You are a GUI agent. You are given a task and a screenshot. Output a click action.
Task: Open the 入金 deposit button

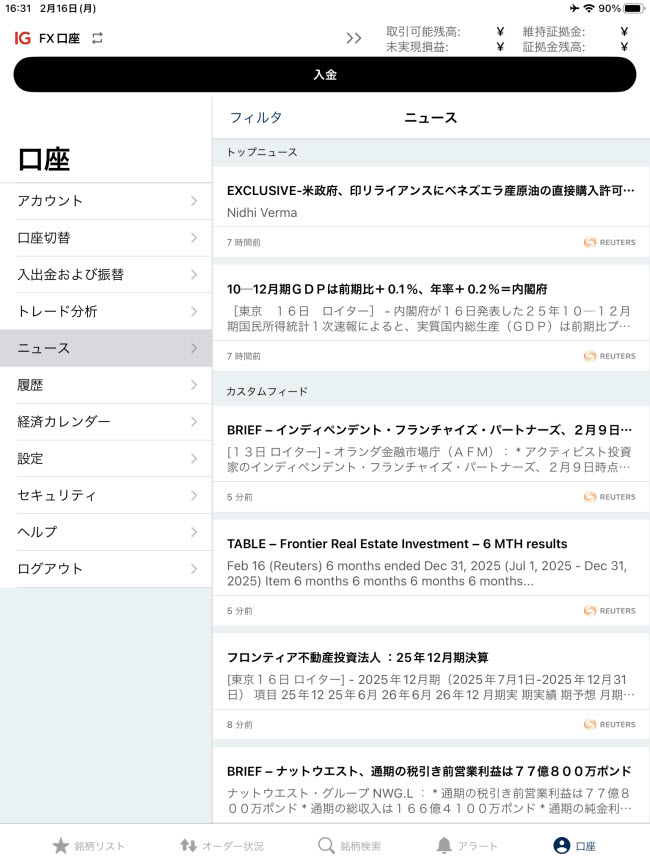pyautogui.click(x=325, y=75)
